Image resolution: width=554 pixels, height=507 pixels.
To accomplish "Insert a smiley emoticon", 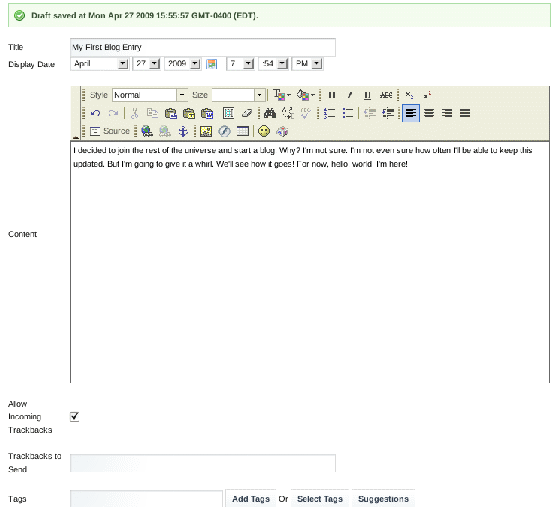I will click(264, 131).
